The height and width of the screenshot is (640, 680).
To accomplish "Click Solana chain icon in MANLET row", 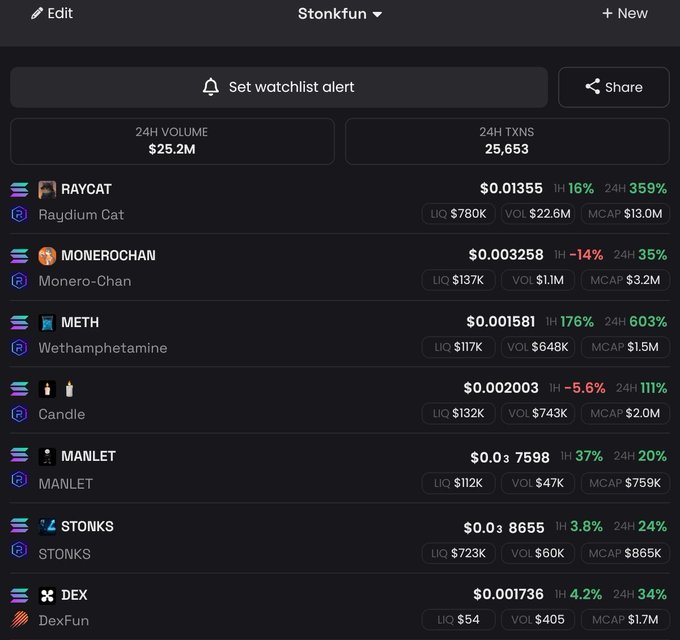I will pos(20,455).
